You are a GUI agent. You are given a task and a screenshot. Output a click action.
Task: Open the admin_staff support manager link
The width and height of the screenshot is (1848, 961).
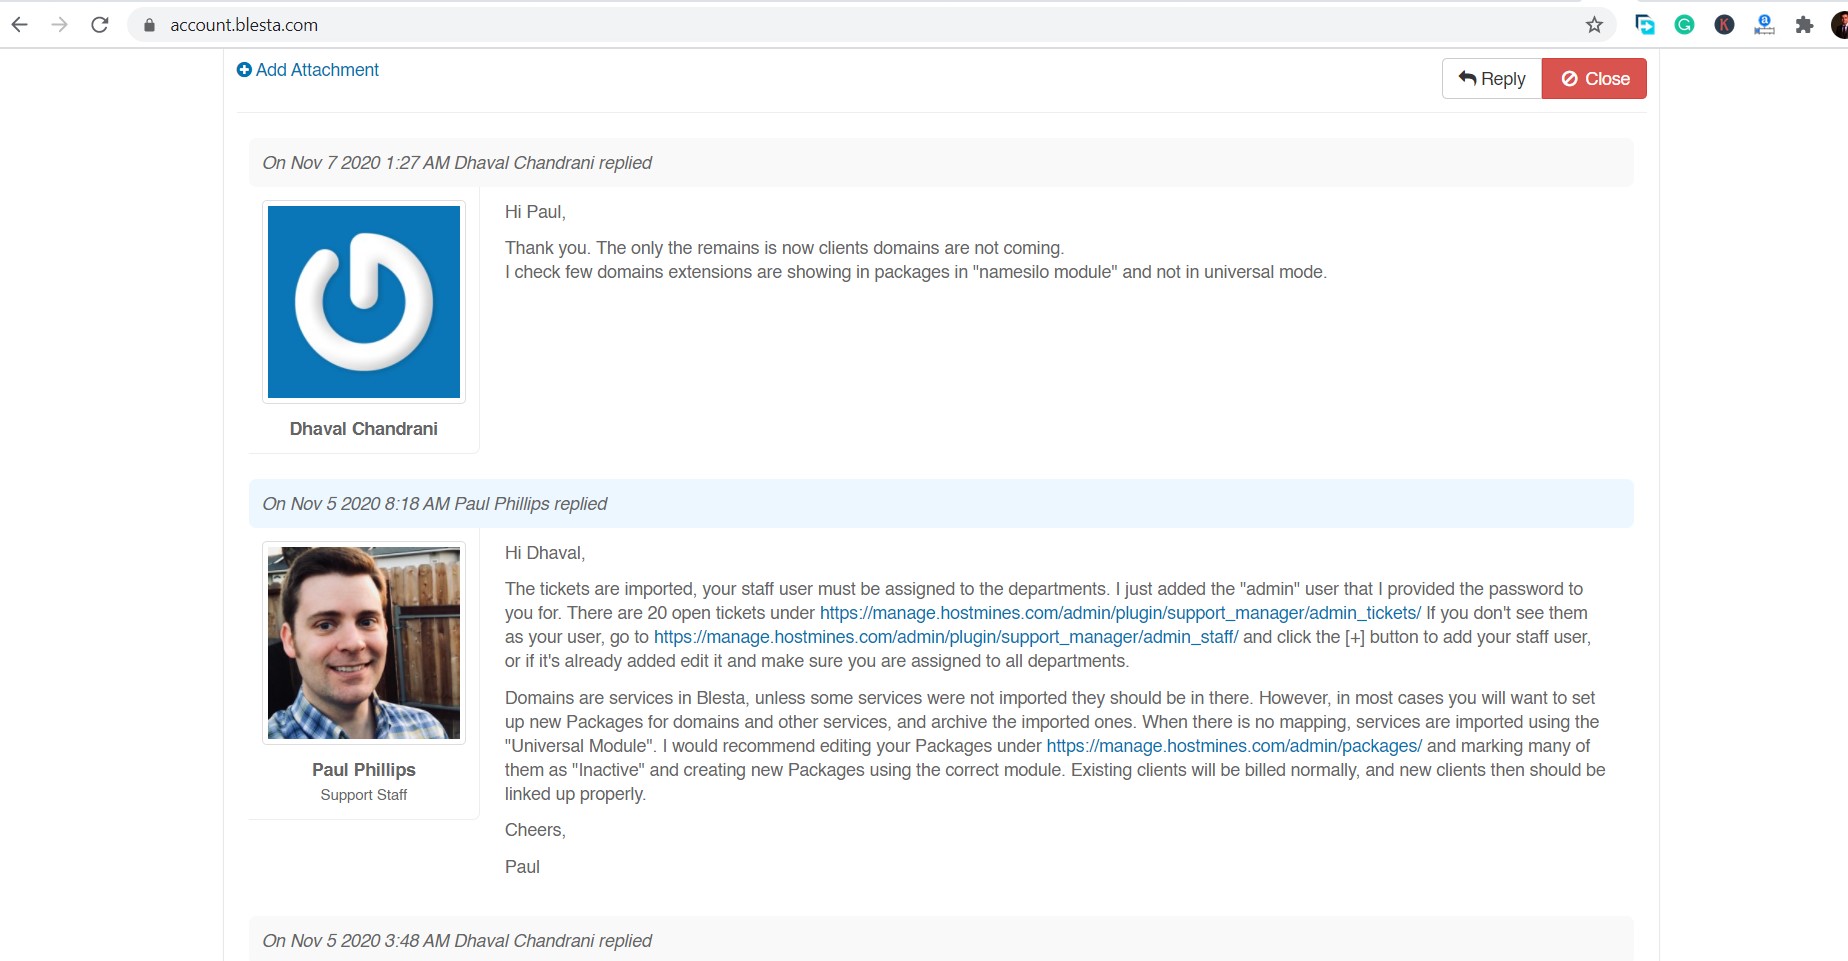point(946,637)
